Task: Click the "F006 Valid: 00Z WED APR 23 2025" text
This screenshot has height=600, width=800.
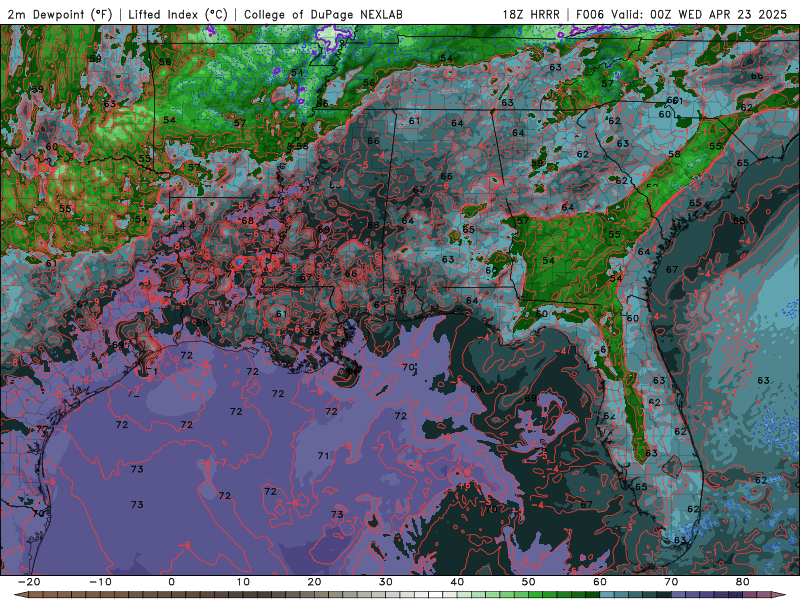Action: [681, 14]
